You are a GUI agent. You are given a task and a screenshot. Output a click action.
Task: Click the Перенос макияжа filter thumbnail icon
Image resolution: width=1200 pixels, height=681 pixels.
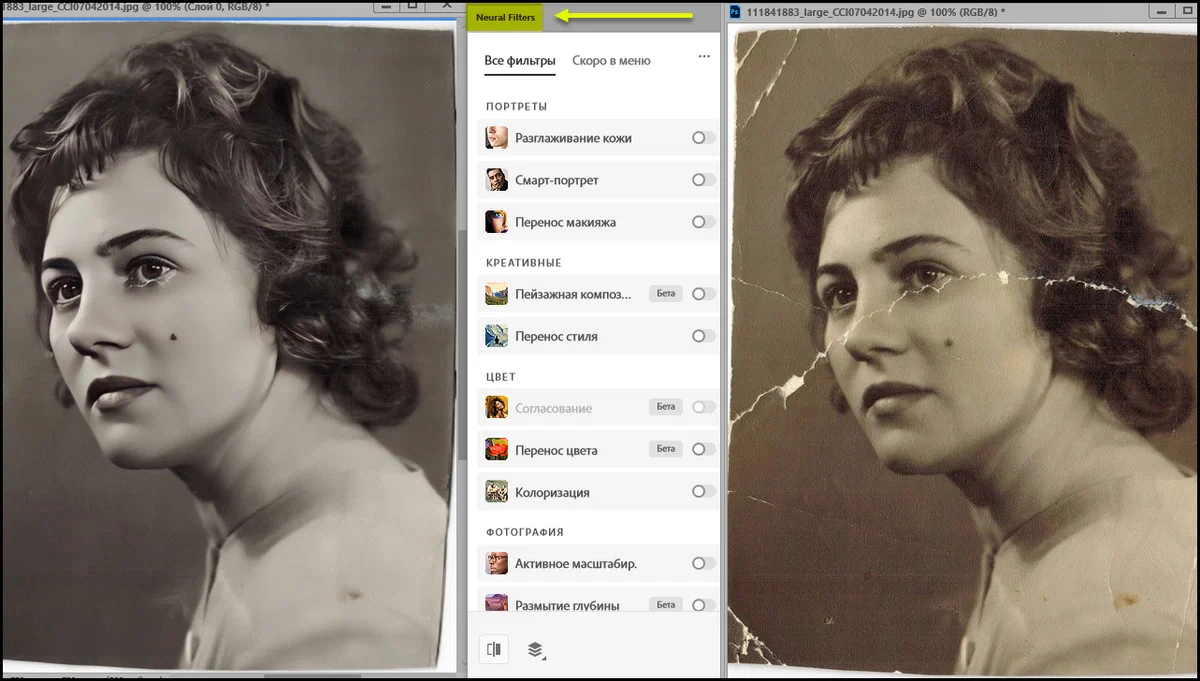coord(497,222)
